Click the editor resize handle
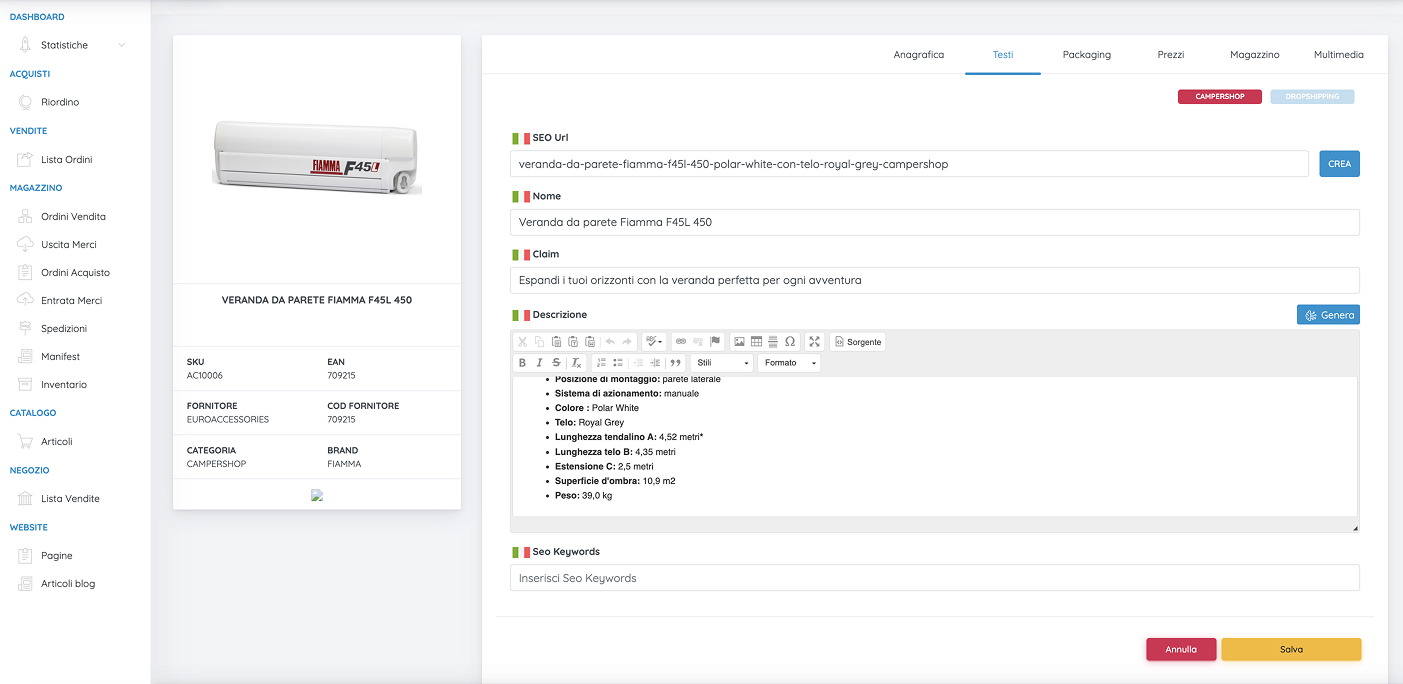The width and height of the screenshot is (1403, 684). coord(1355,528)
